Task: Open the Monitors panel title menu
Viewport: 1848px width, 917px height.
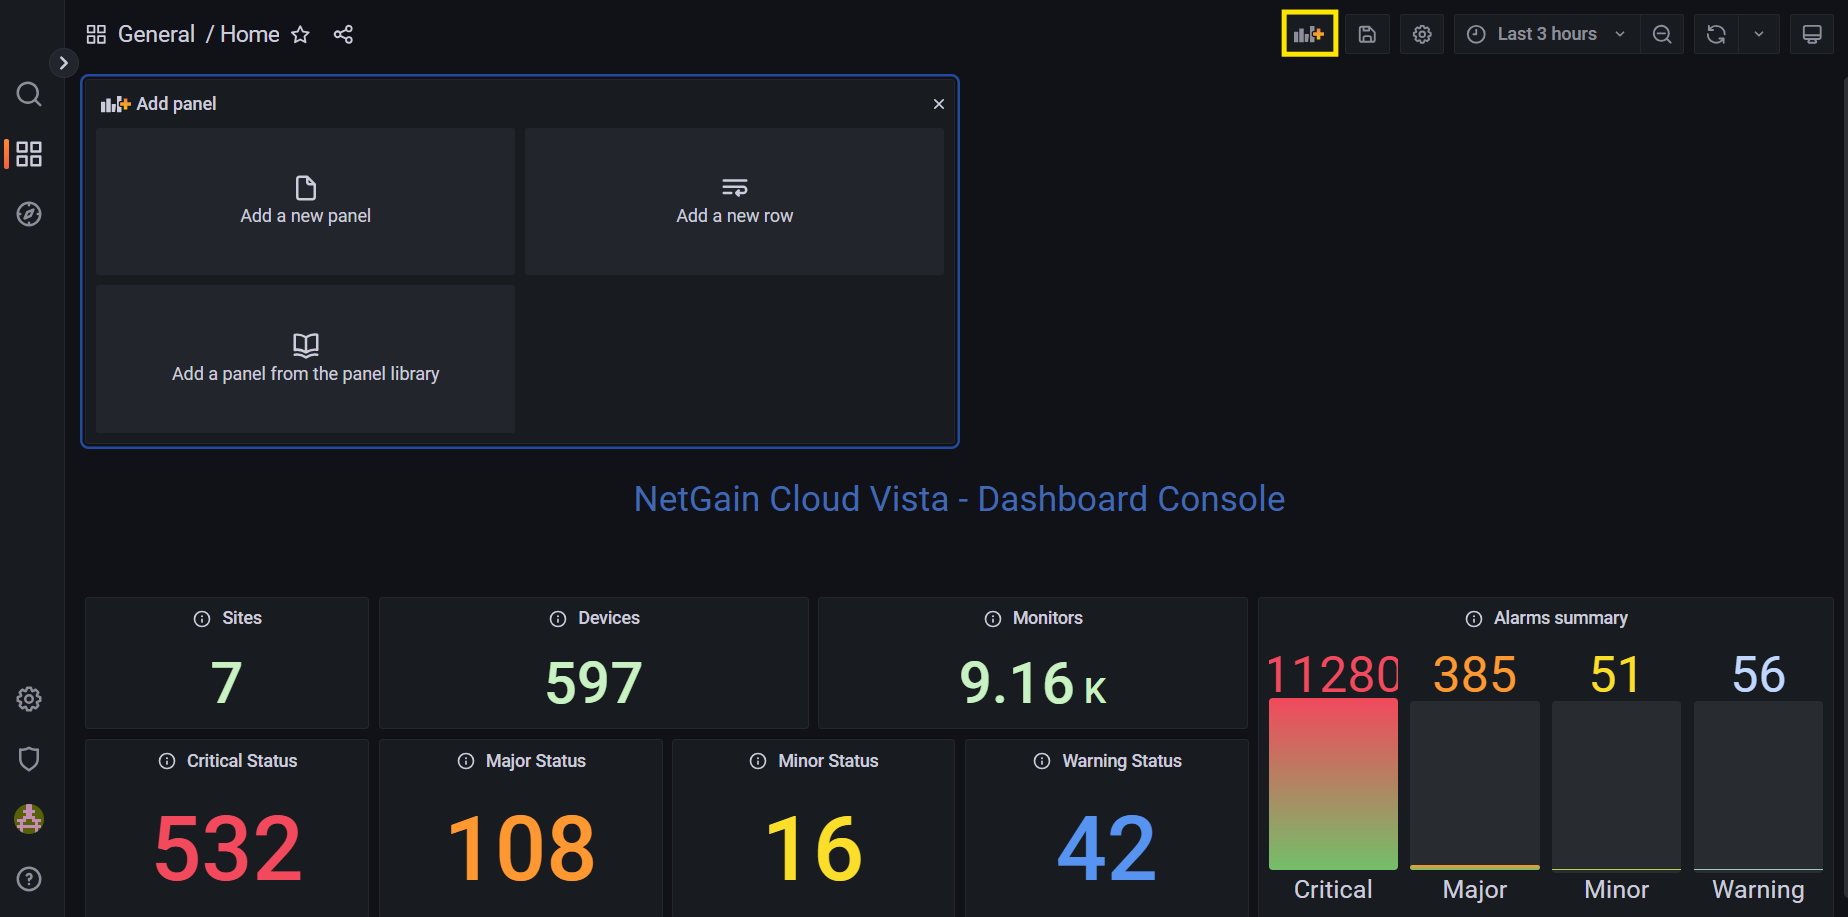Action: pos(1048,618)
